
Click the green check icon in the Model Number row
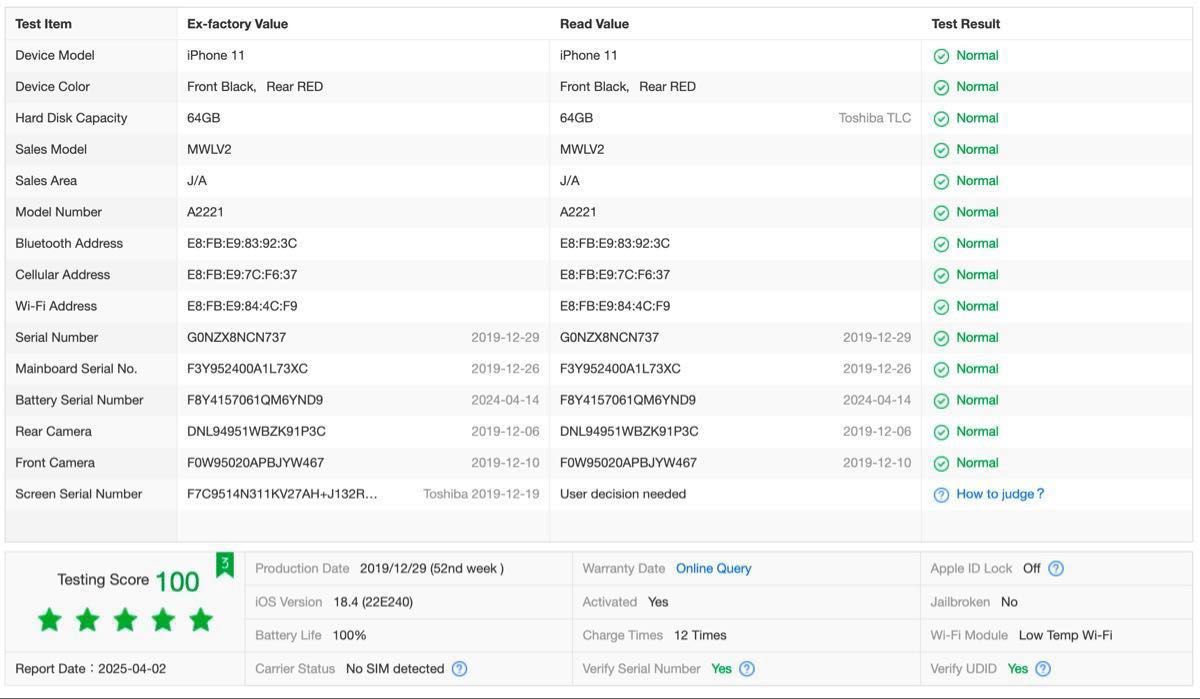(x=941, y=212)
